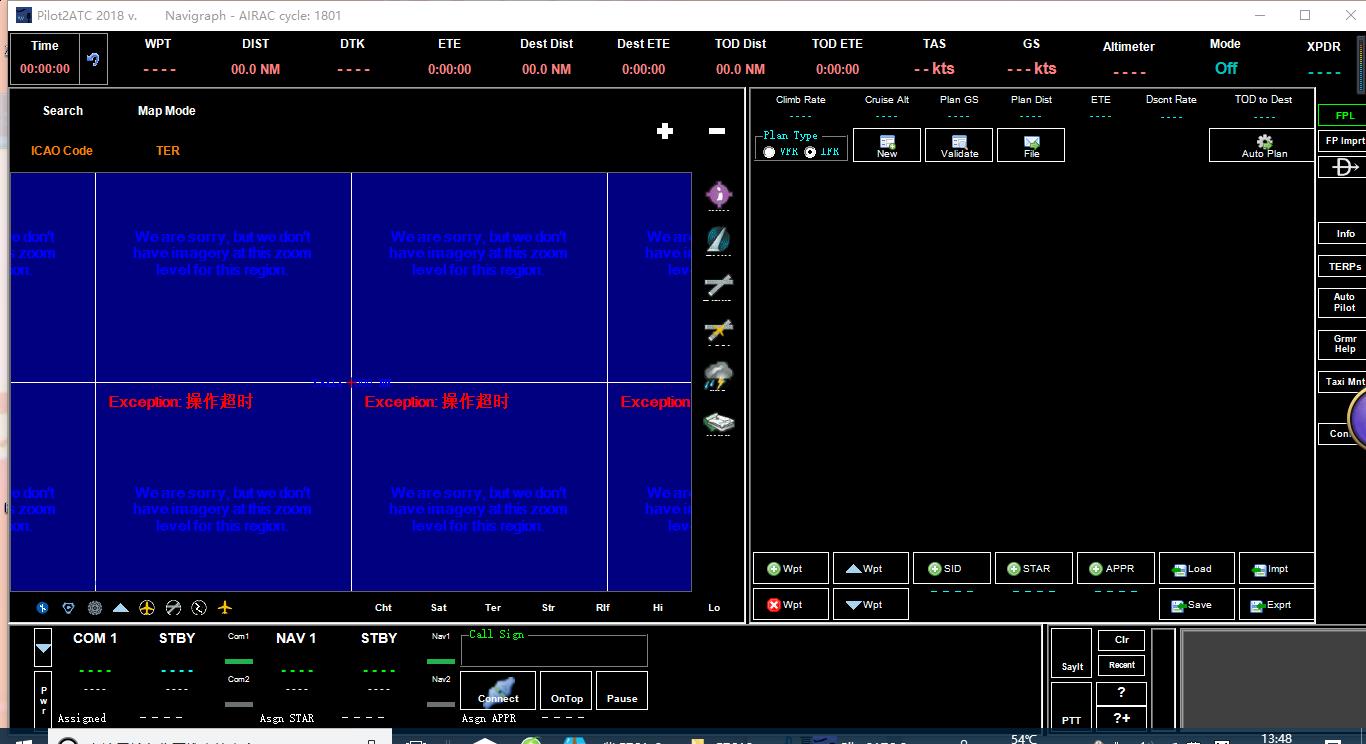Toggle Com2 gray selector bar
This screenshot has width=1366, height=744.
(239, 704)
